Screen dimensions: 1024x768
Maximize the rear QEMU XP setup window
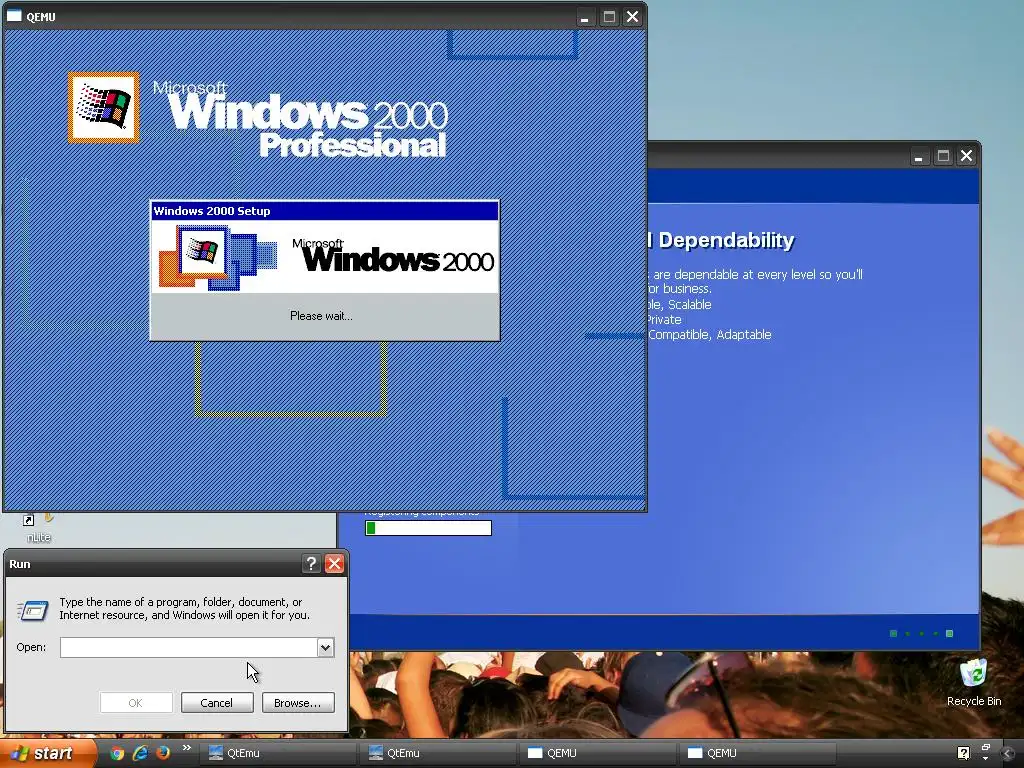[942, 156]
